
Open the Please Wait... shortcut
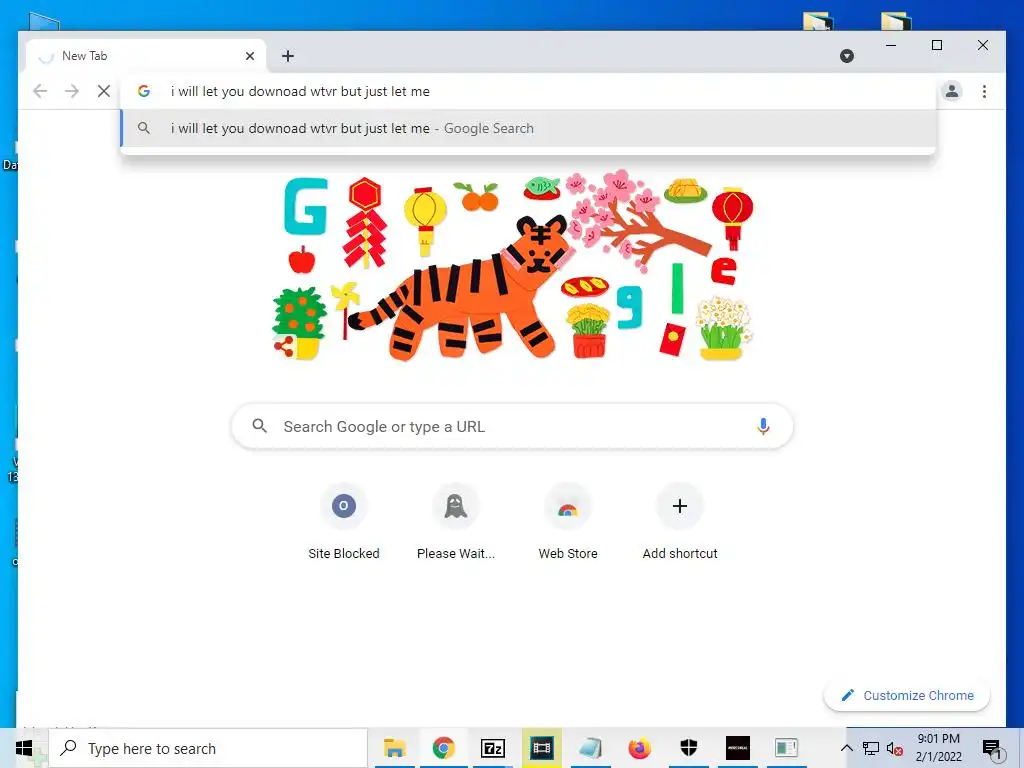coord(456,522)
